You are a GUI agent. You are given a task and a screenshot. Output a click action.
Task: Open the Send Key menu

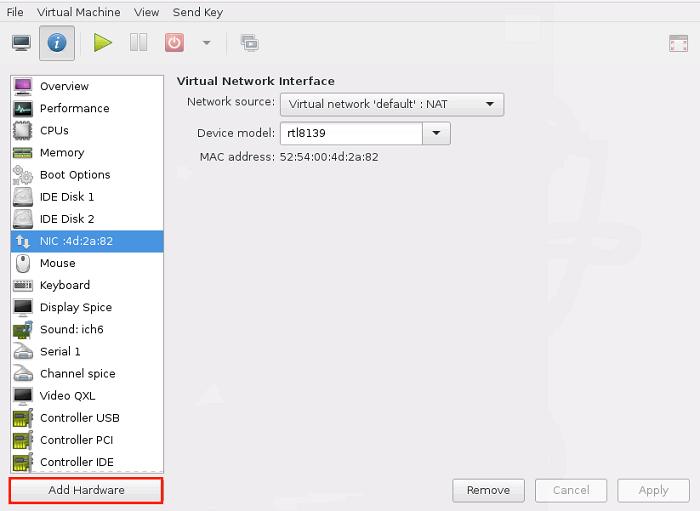tap(198, 12)
